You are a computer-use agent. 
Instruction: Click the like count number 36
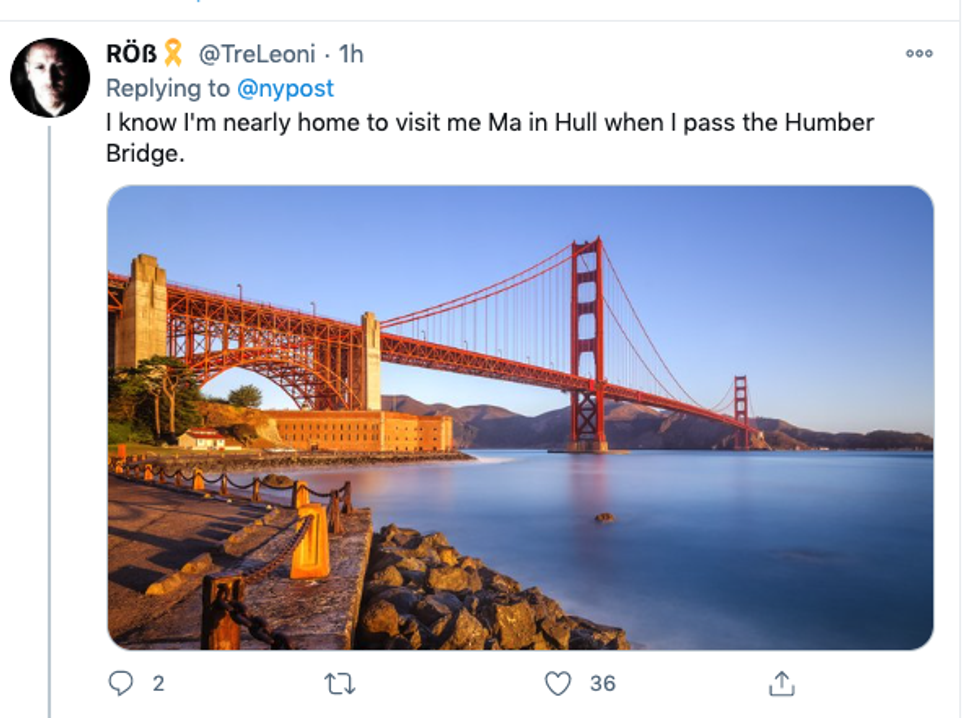click(602, 683)
